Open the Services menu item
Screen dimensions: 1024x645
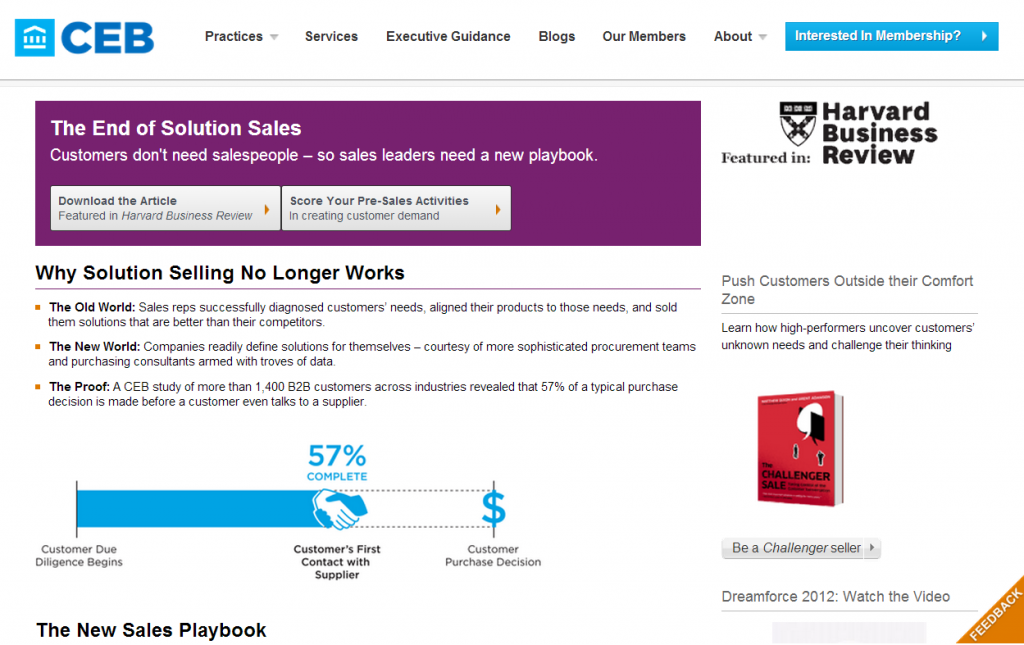point(331,37)
